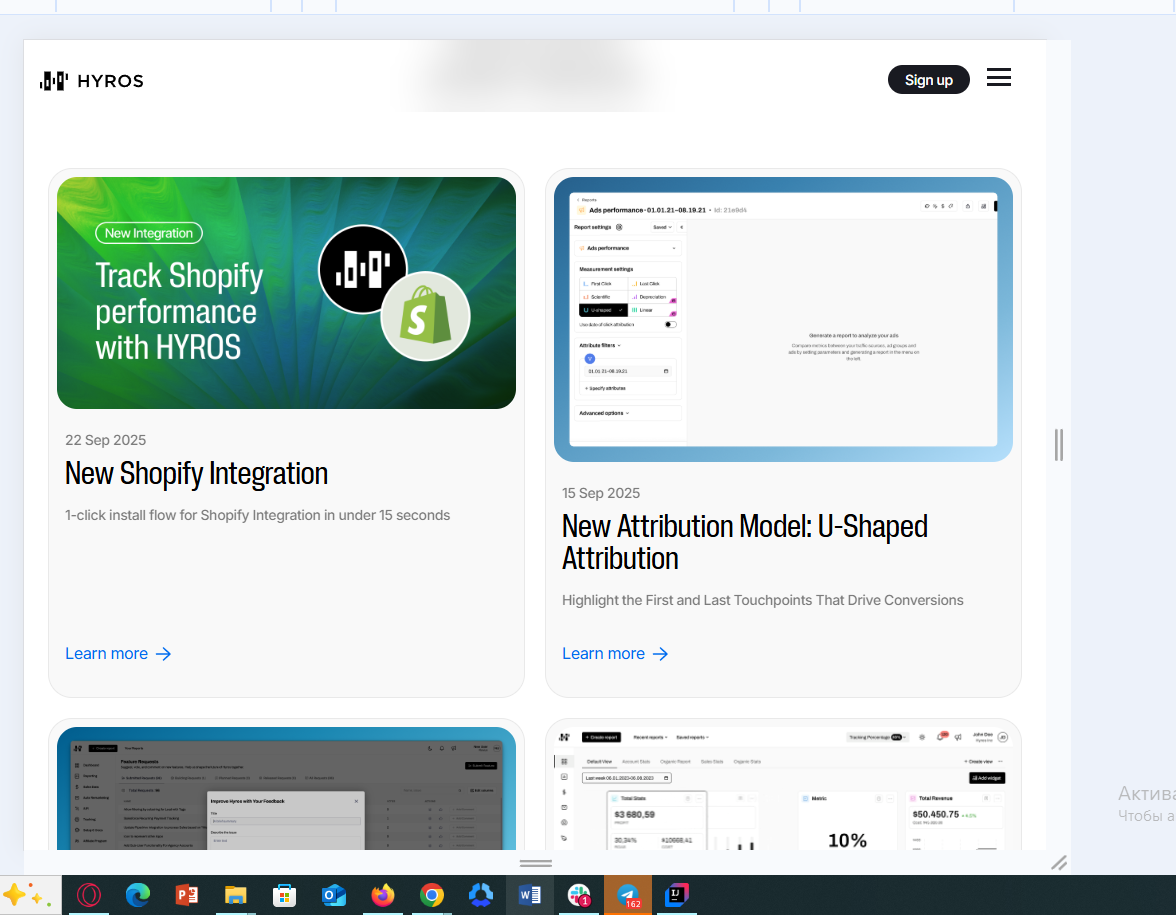Open the New Attribution Model: U-Shaped Attribution headline

click(x=744, y=542)
